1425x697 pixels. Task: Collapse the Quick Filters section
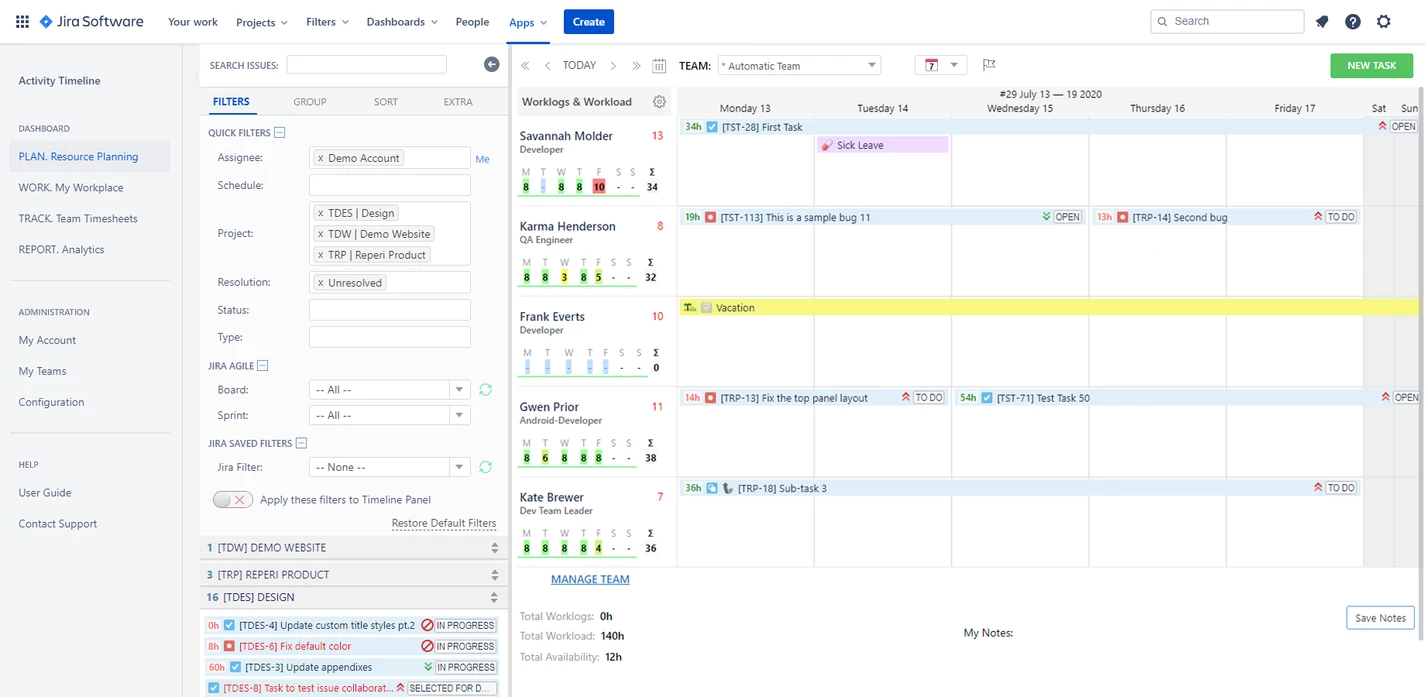tap(279, 133)
